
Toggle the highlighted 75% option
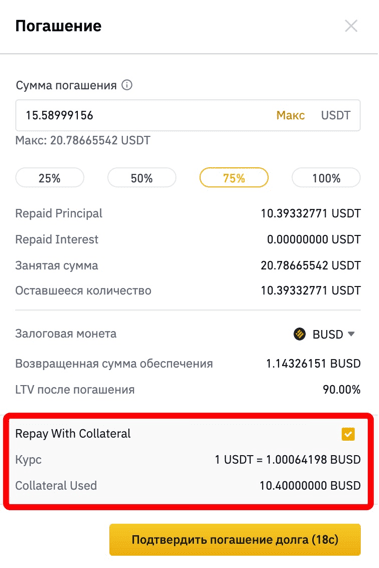234,178
